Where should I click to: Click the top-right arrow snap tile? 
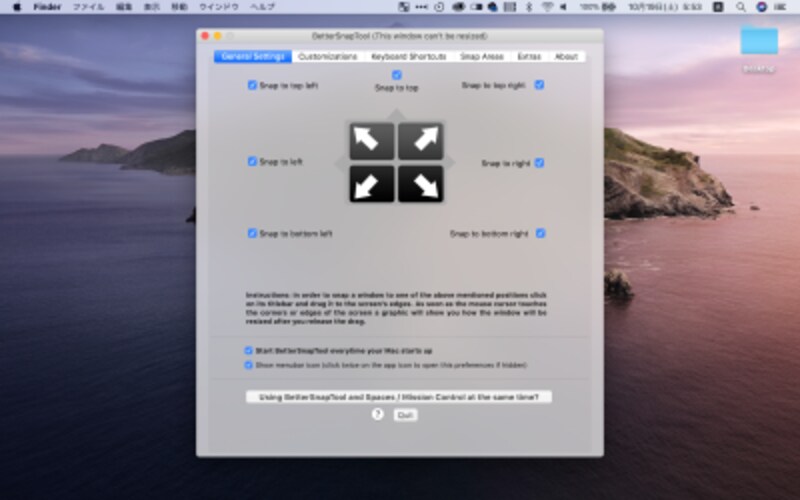420,141
